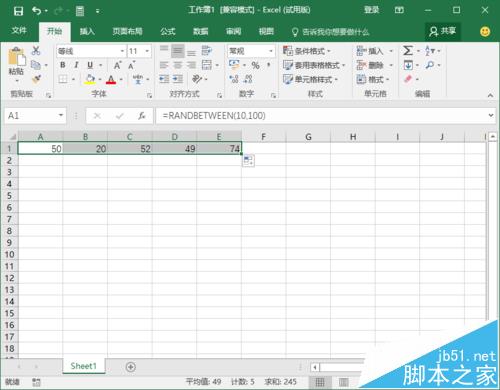Add a new sheet with plus button
Image resolution: width=500 pixels, height=390 pixels.
click(x=131, y=367)
